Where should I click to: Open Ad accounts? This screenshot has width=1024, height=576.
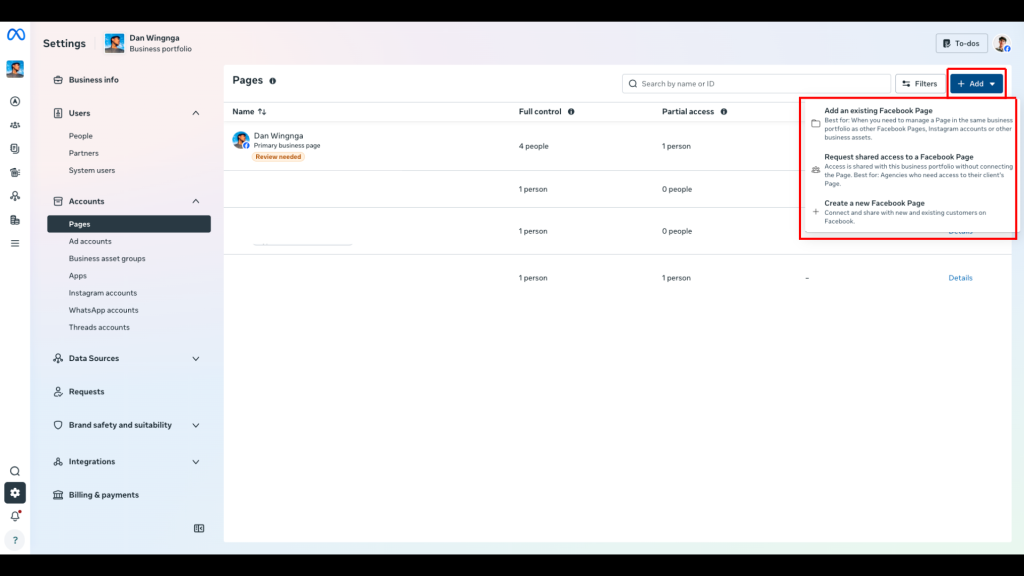[x=90, y=241]
